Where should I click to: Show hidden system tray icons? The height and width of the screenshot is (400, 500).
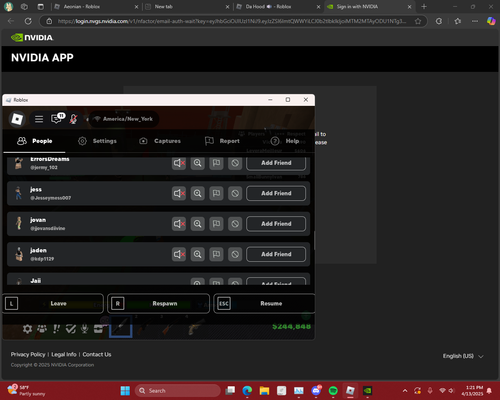click(x=405, y=390)
